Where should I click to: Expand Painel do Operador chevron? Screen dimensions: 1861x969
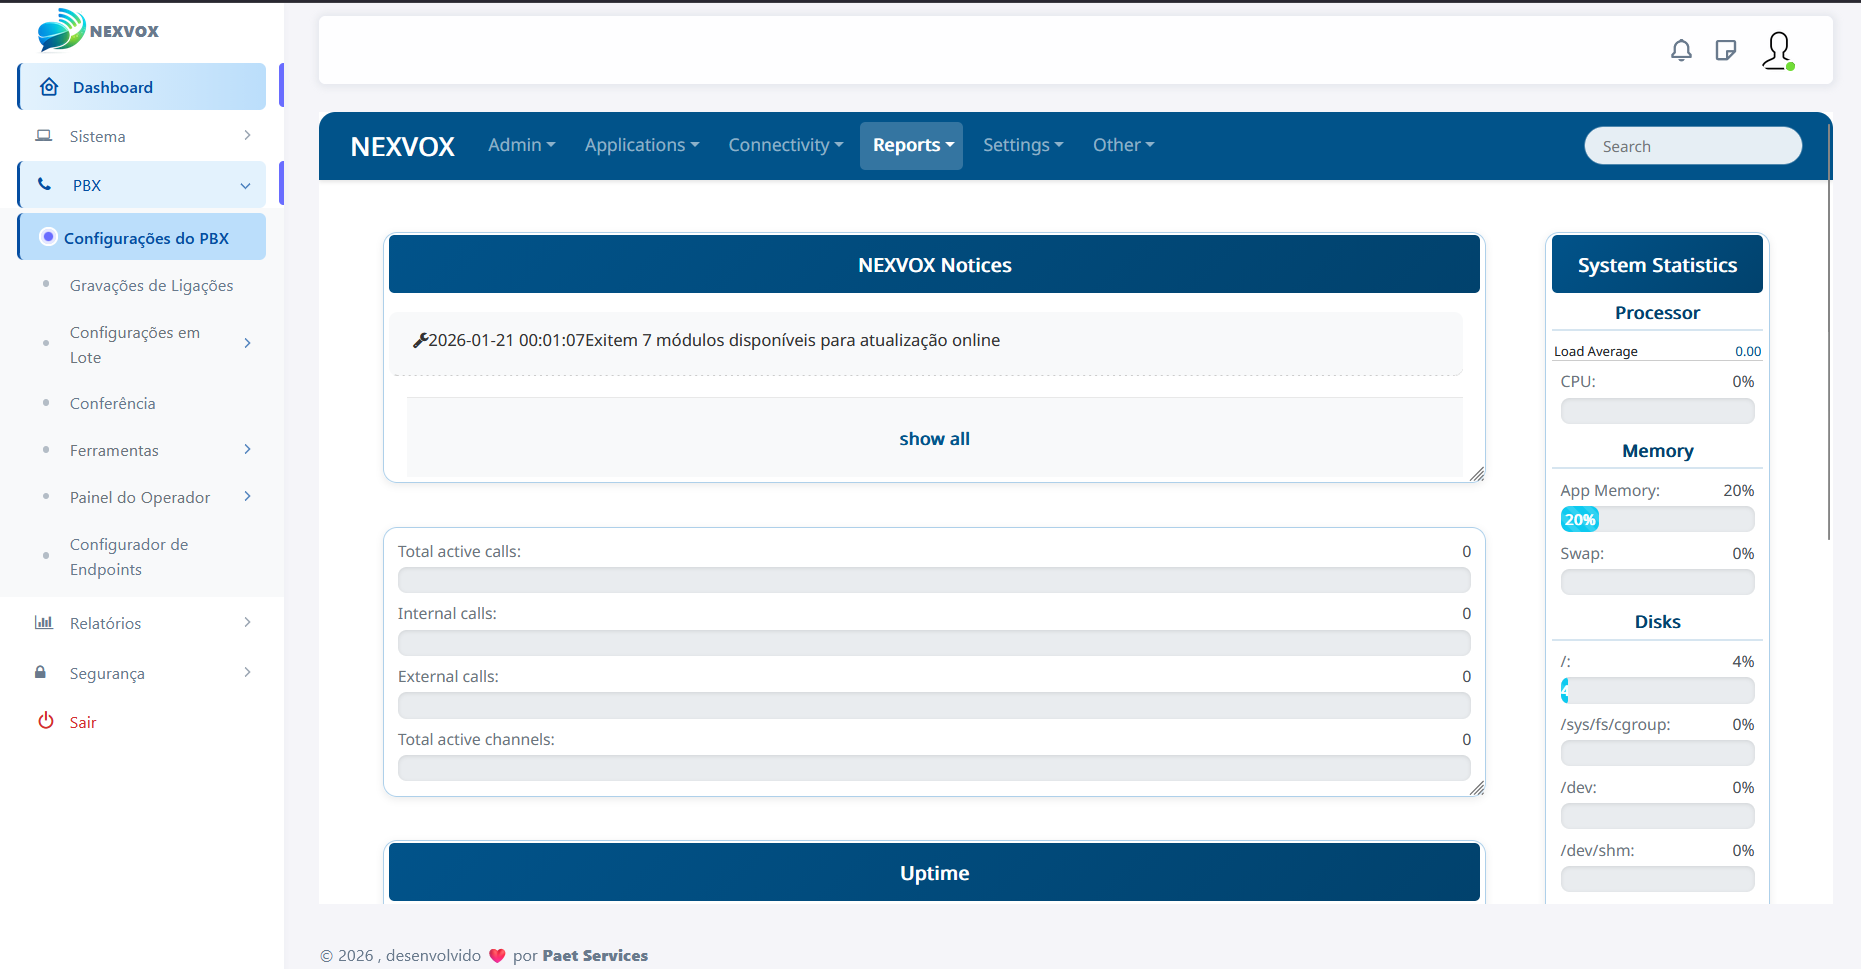click(247, 496)
